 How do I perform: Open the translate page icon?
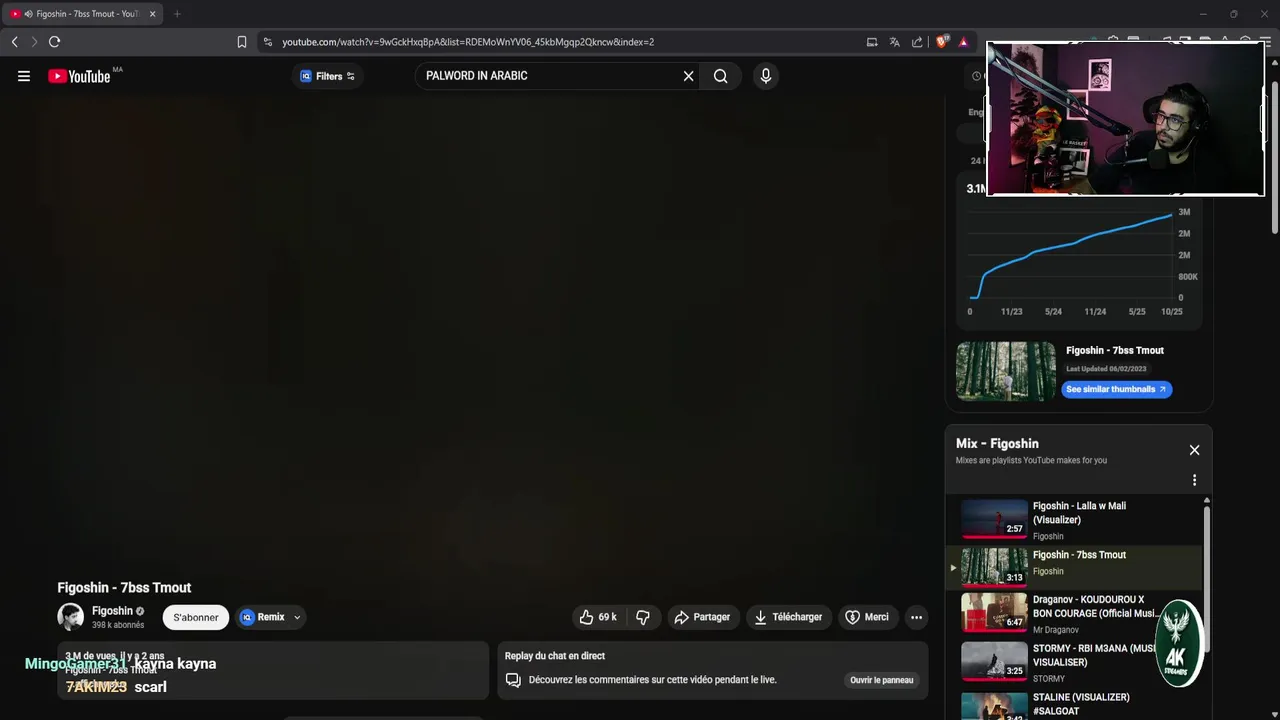894,42
